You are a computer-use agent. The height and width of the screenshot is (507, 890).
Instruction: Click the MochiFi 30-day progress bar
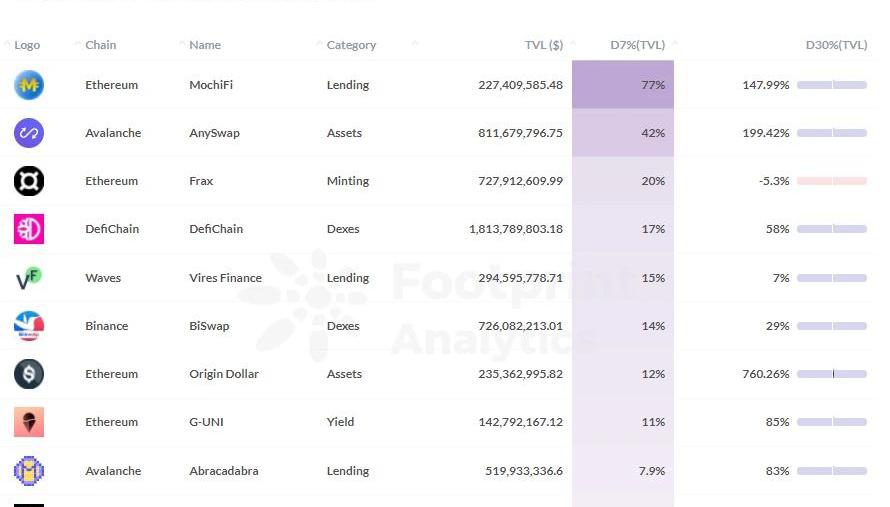pyautogui.click(x=832, y=85)
